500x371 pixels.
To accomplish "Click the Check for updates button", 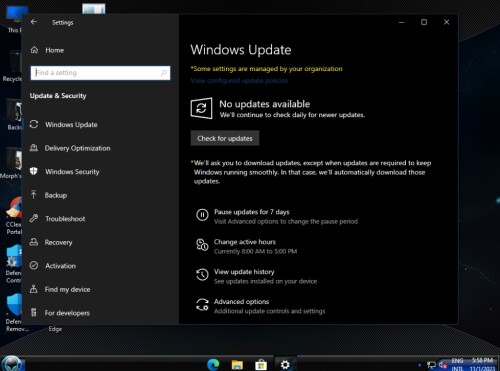I will pyautogui.click(x=225, y=138).
